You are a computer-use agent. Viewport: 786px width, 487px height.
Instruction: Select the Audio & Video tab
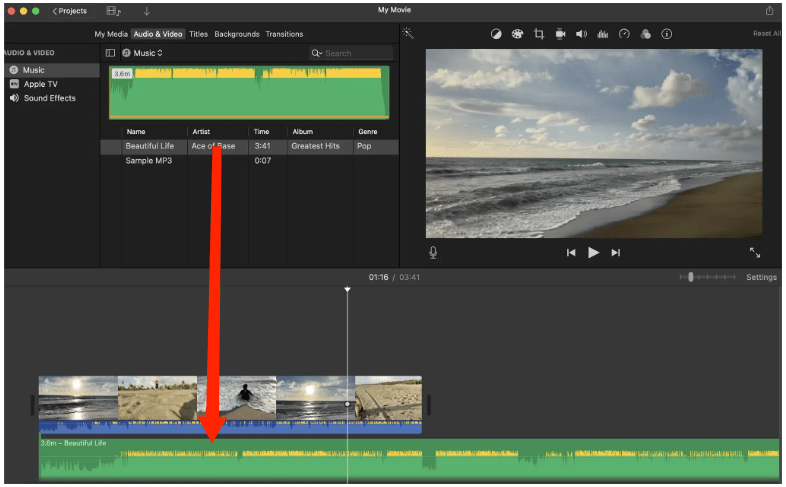(158, 34)
